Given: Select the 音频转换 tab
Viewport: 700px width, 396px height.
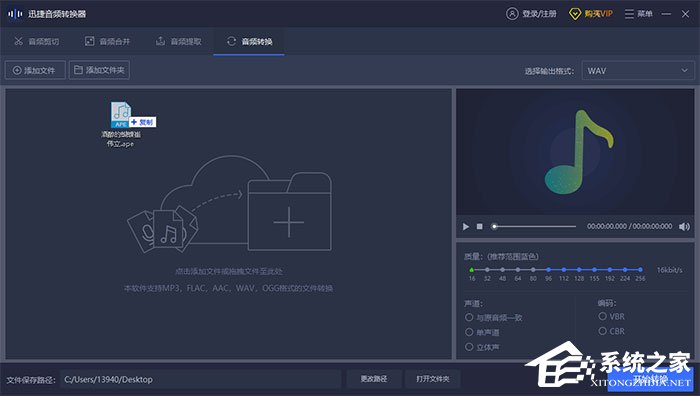Looking at the screenshot, I should coord(249,42).
